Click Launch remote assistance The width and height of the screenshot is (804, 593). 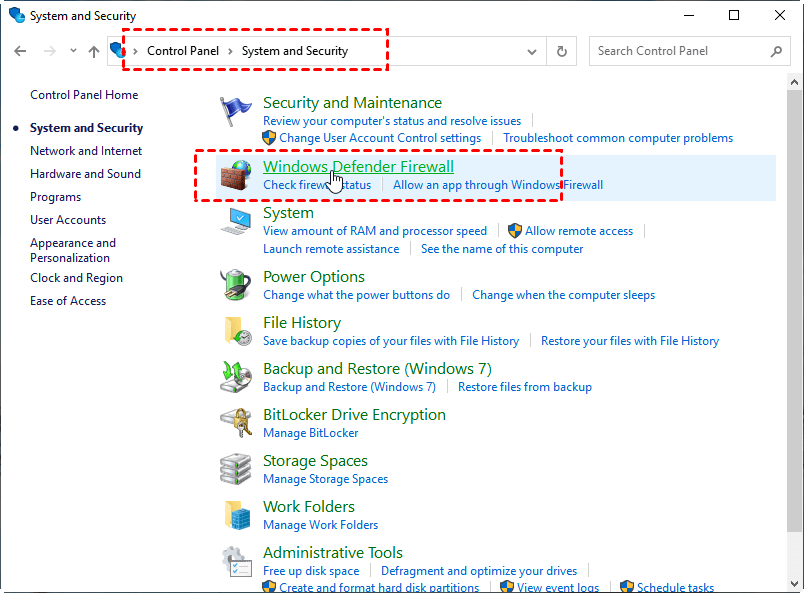(x=331, y=249)
